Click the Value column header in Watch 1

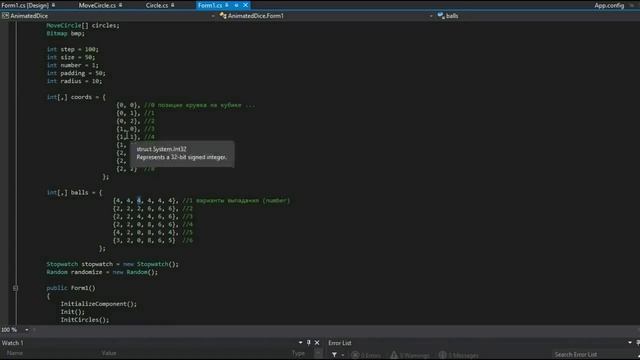pyautogui.click(x=109, y=353)
